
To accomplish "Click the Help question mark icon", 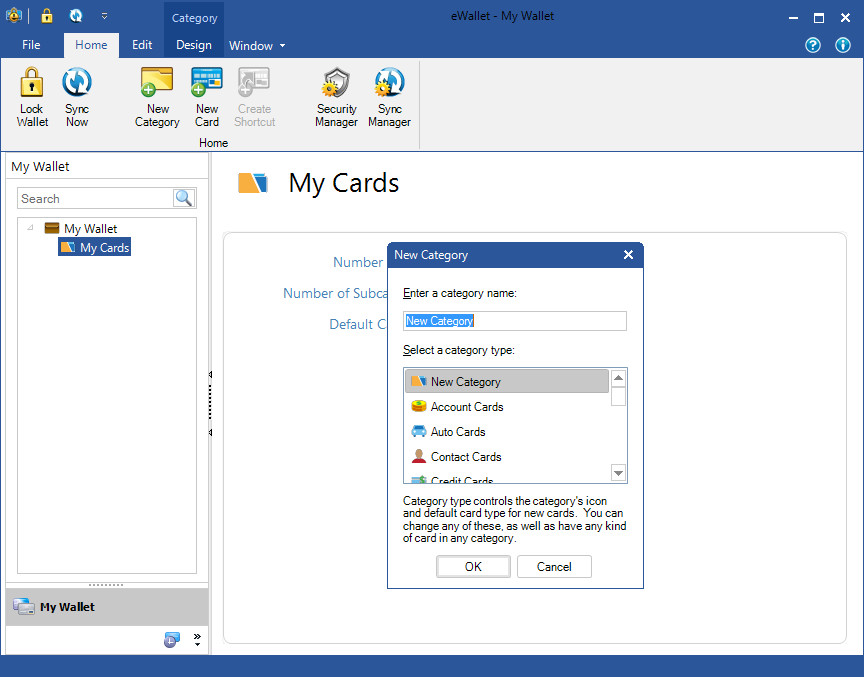I will click(813, 45).
